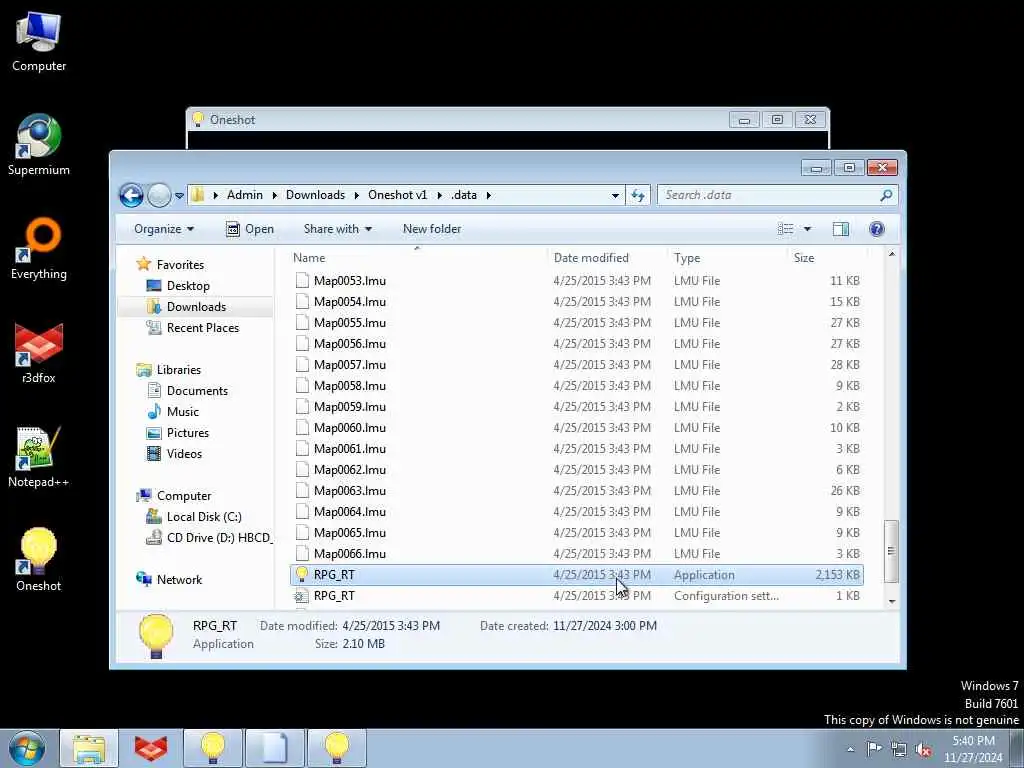
Task: Click the Start button on the taskbar
Action: tap(27, 748)
